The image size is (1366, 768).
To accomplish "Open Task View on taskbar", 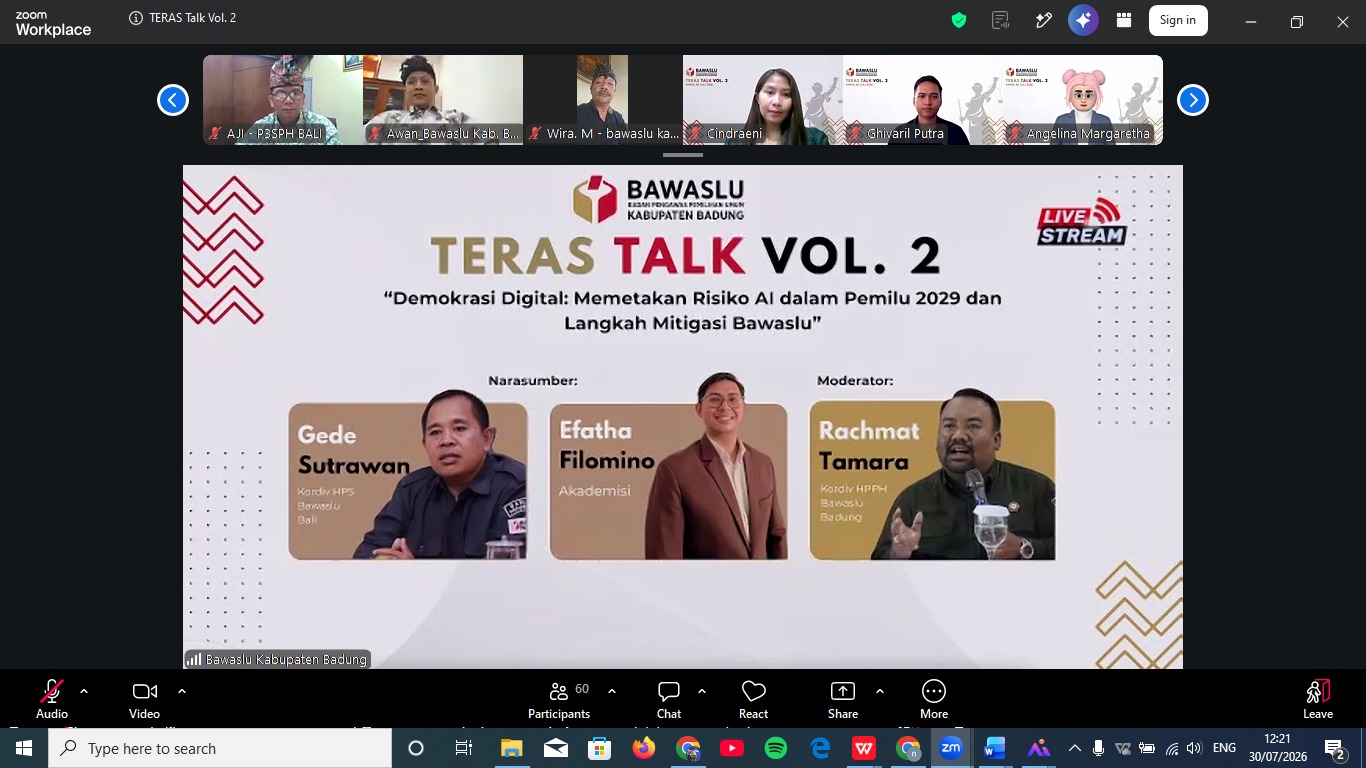I will [x=464, y=748].
